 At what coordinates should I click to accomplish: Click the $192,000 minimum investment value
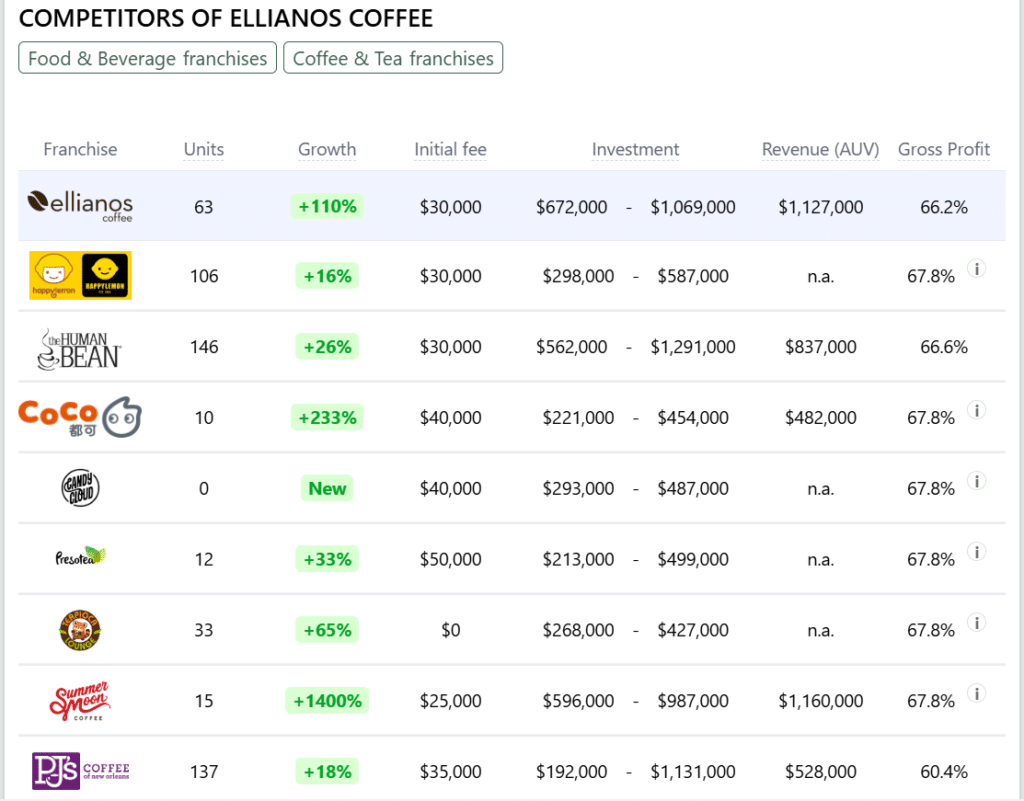571,772
